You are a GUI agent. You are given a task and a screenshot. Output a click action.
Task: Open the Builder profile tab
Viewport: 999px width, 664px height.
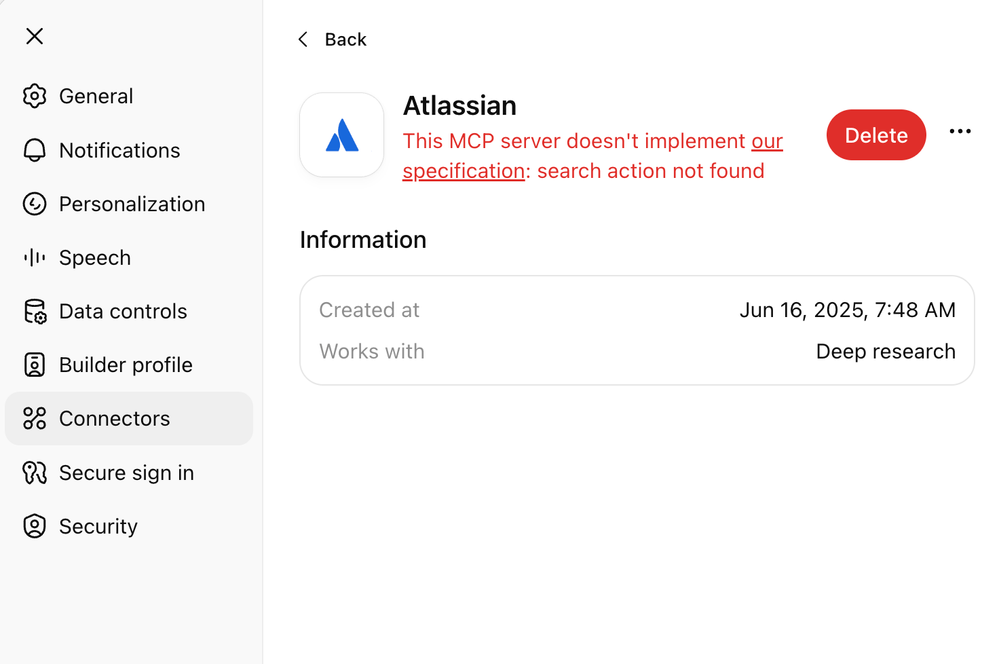coord(129,365)
